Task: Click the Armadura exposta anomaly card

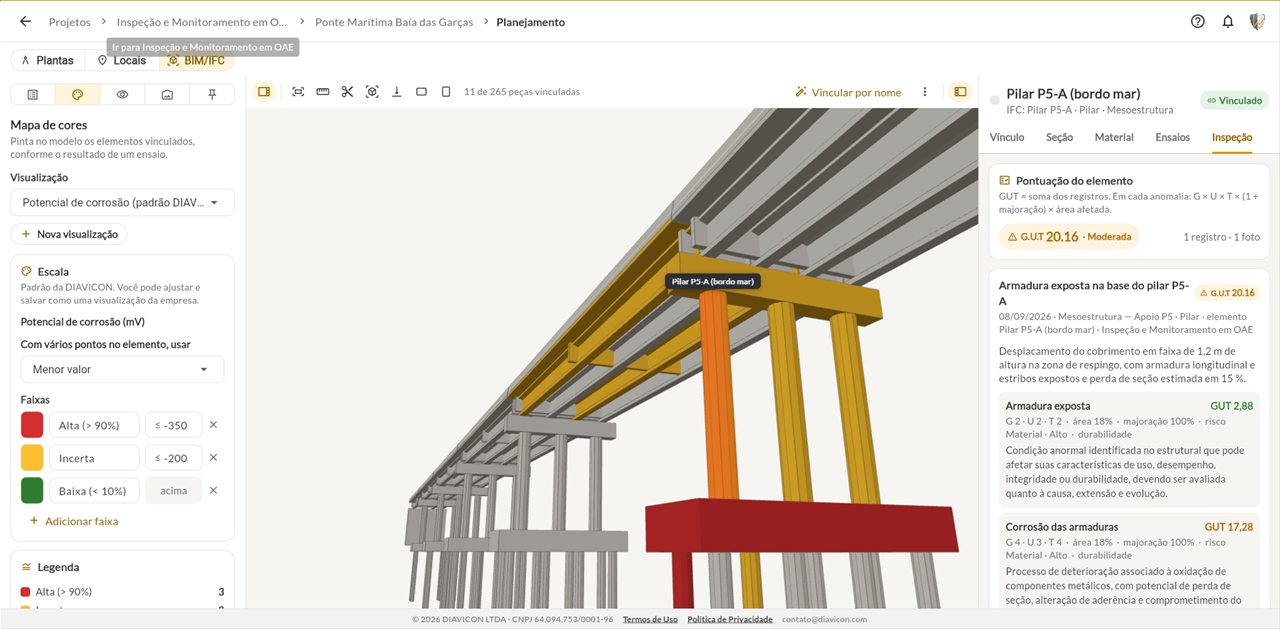Action: (x=1129, y=448)
